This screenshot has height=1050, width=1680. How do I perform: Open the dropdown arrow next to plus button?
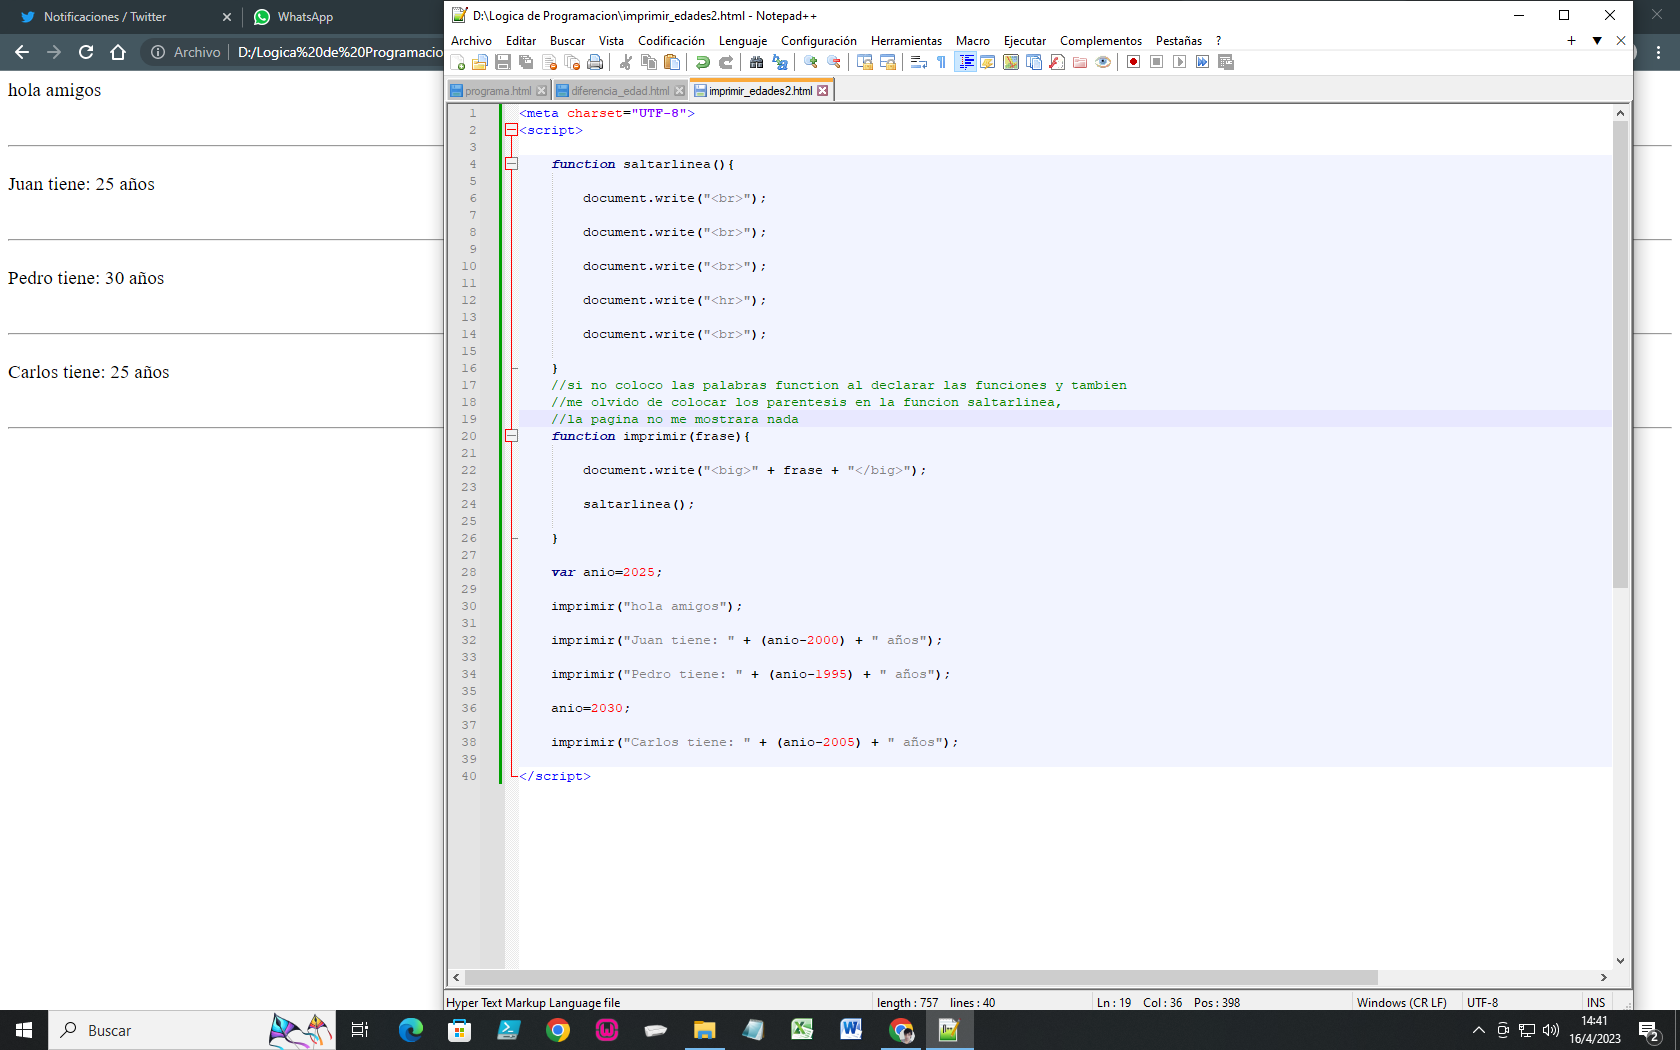point(1597,41)
